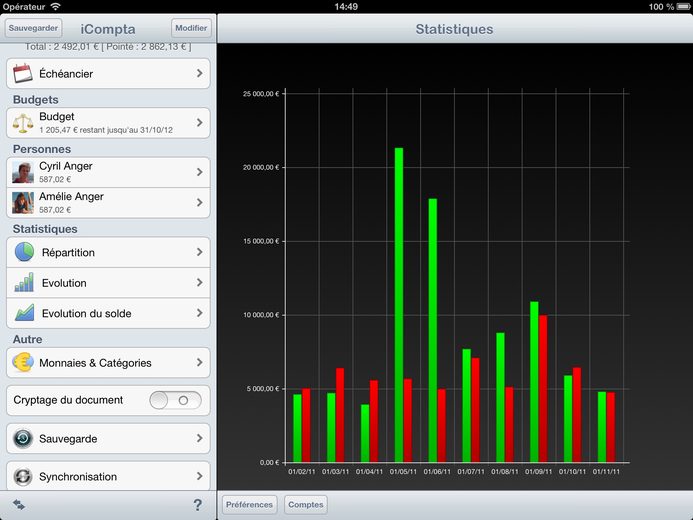
Task: Select the Échéancier row label
Action: point(66,73)
